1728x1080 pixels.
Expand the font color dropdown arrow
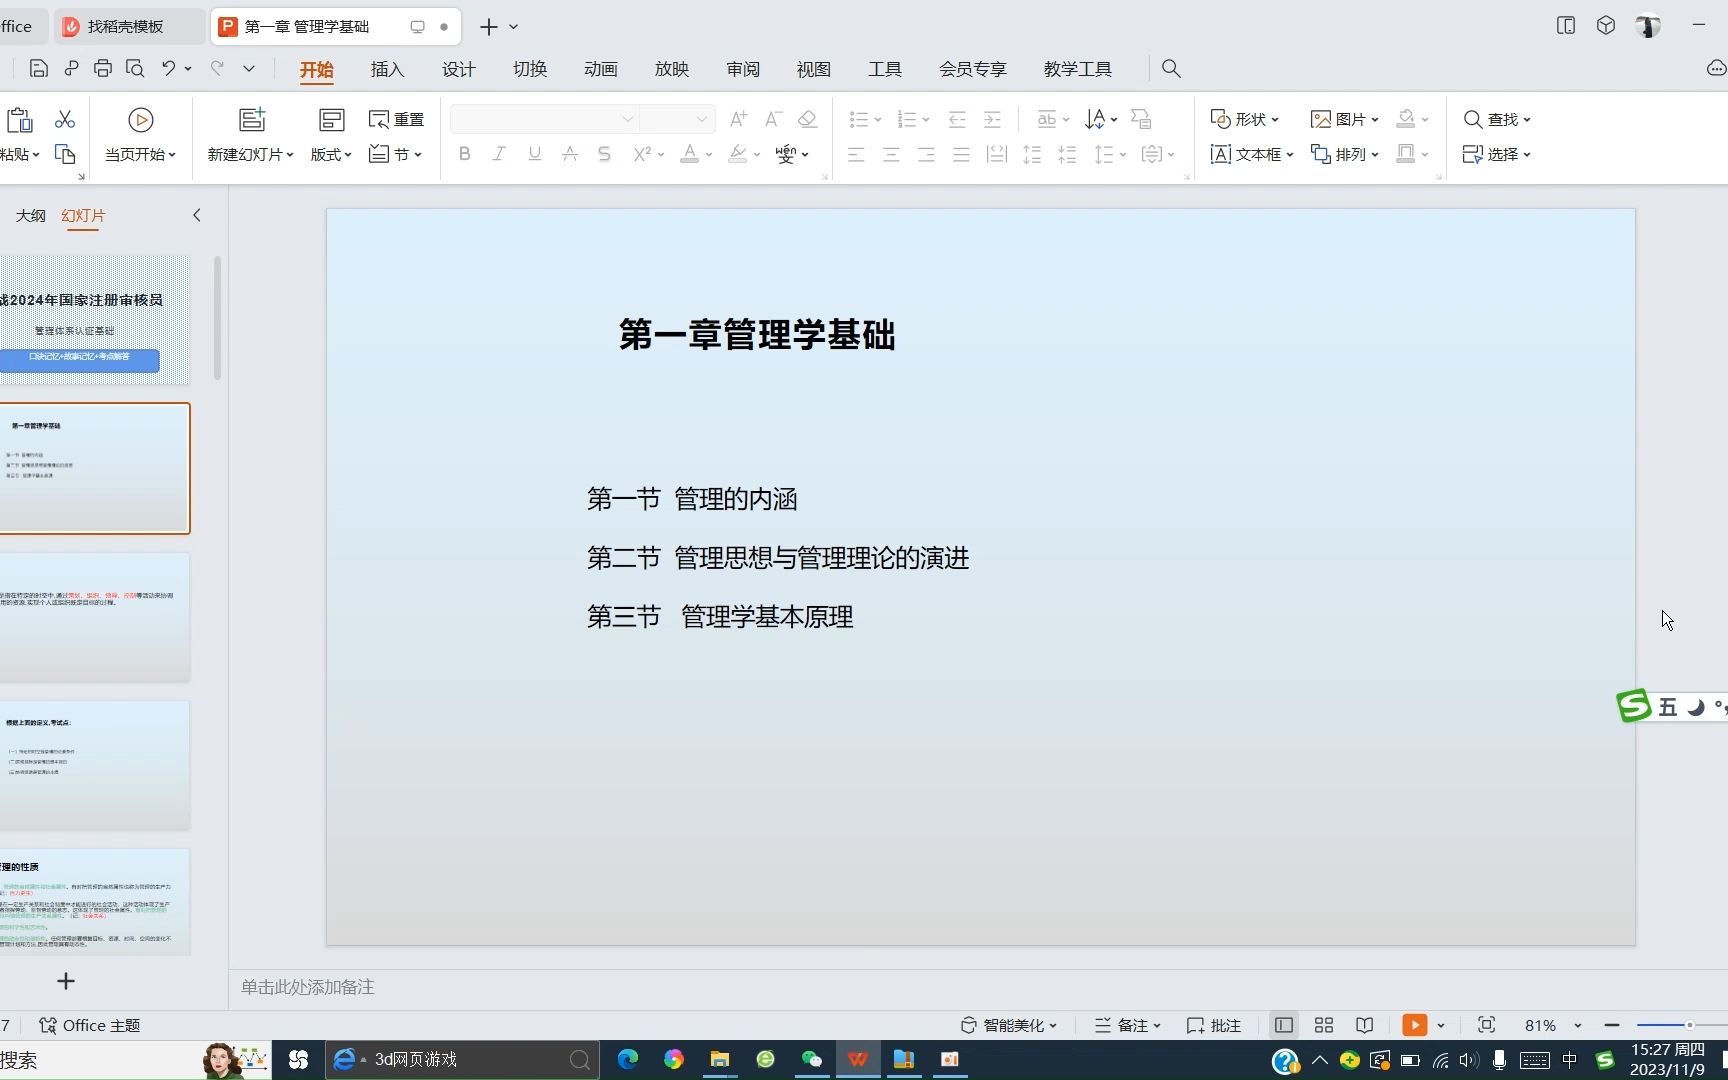pos(708,154)
